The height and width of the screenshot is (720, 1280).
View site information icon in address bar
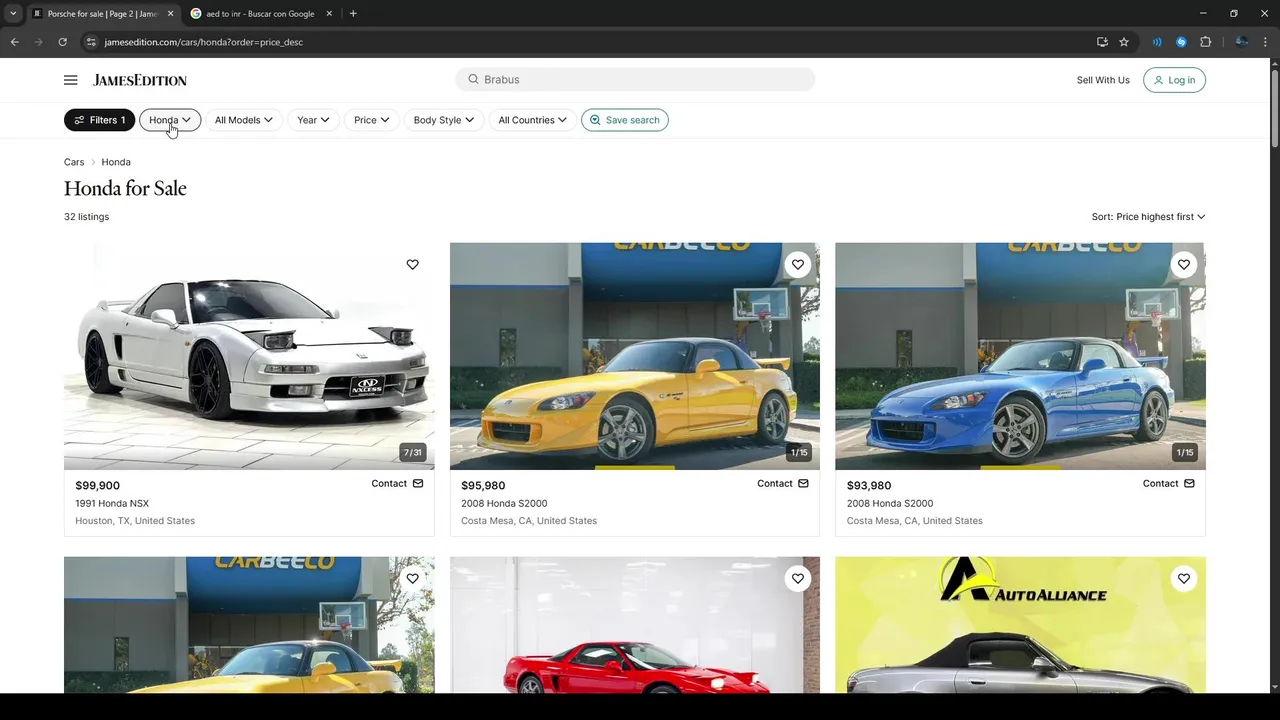point(91,42)
